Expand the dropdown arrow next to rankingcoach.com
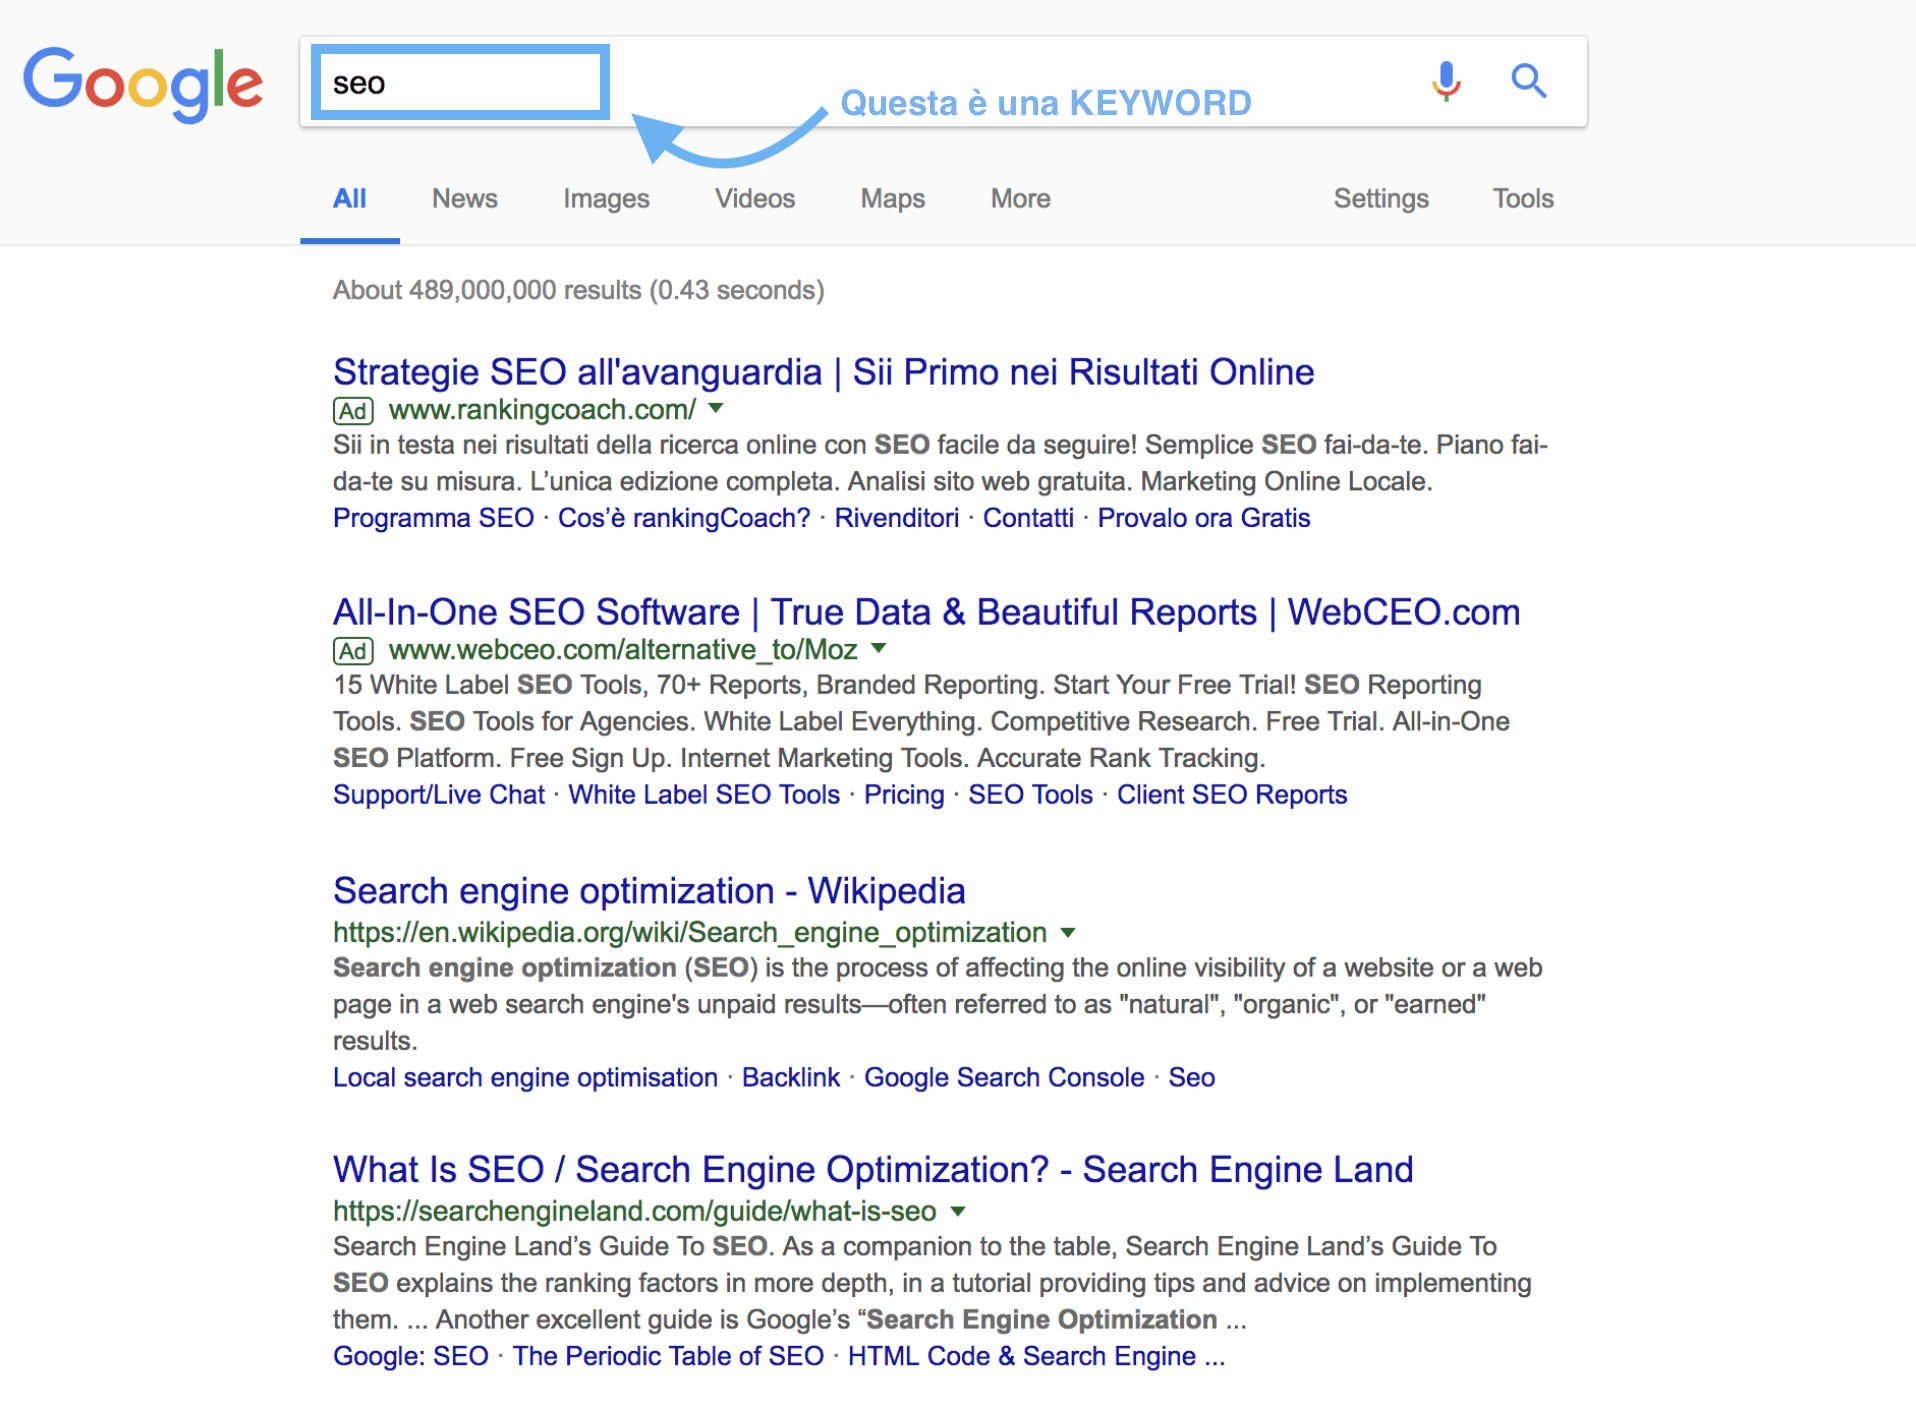The height and width of the screenshot is (1416, 1916). (x=716, y=408)
